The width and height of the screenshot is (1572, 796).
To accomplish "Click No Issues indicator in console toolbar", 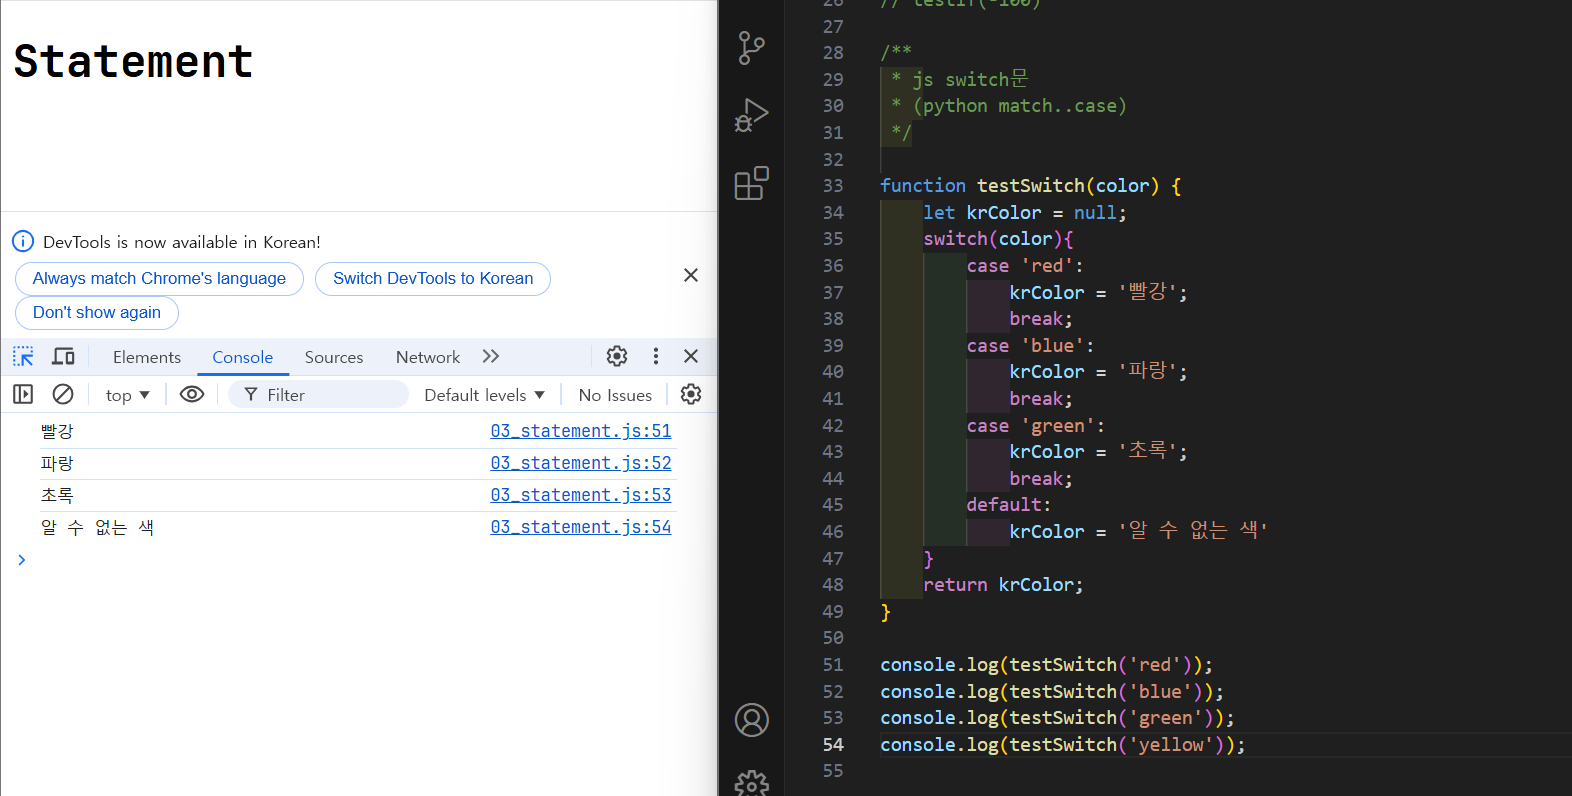I will click(615, 395).
